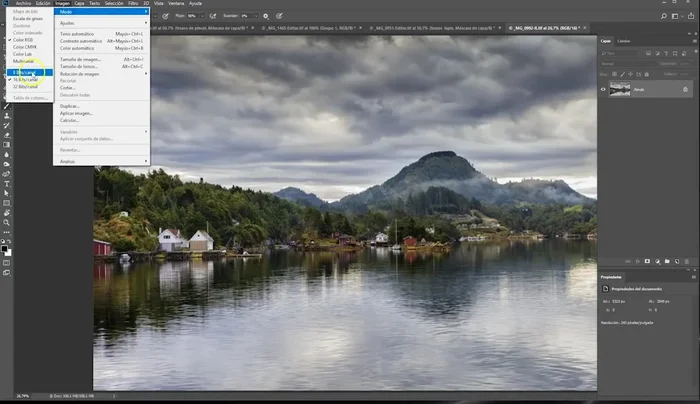Screen dimensions: 700x404
Task: Select the Brush tool in the toolbar
Action: pyautogui.click(x=6, y=106)
